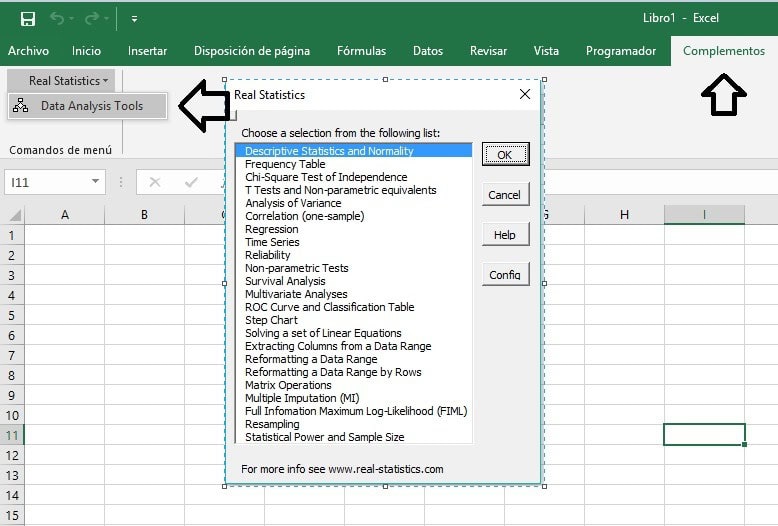The image size is (778, 526).
Task: Select column B header
Action: [144, 215]
